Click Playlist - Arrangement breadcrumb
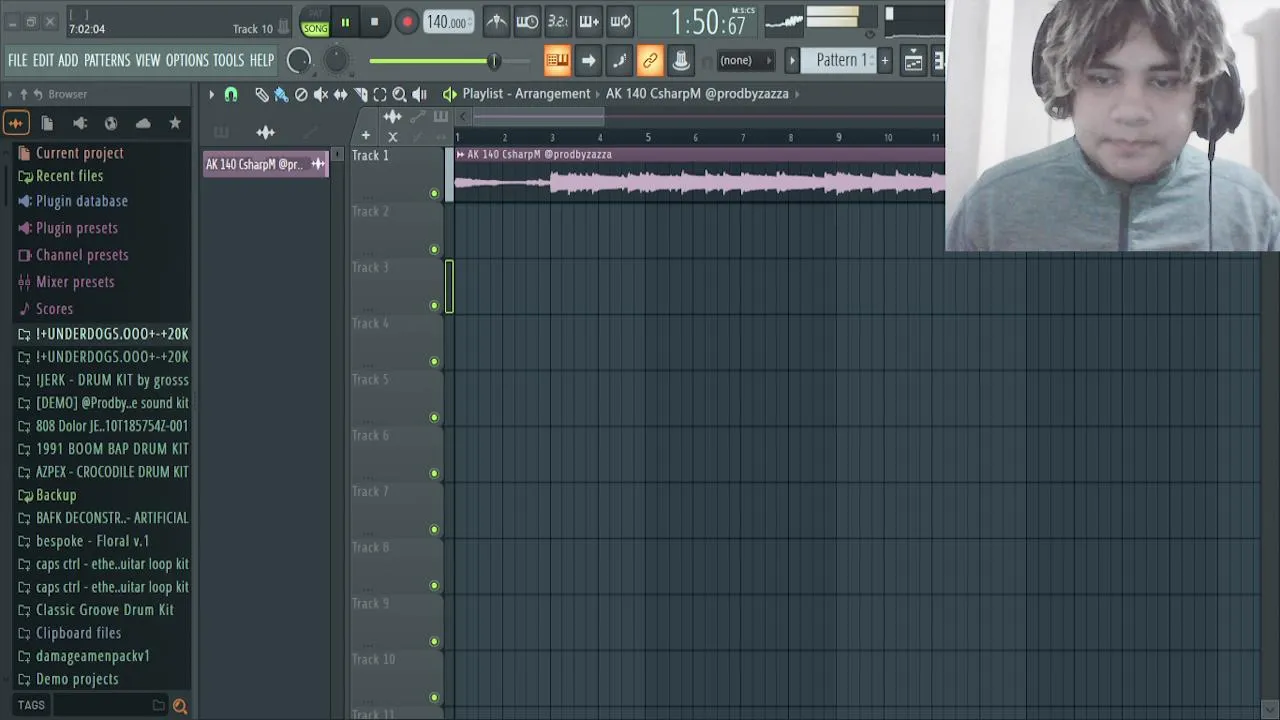Viewport: 1280px width, 720px height. (x=526, y=94)
